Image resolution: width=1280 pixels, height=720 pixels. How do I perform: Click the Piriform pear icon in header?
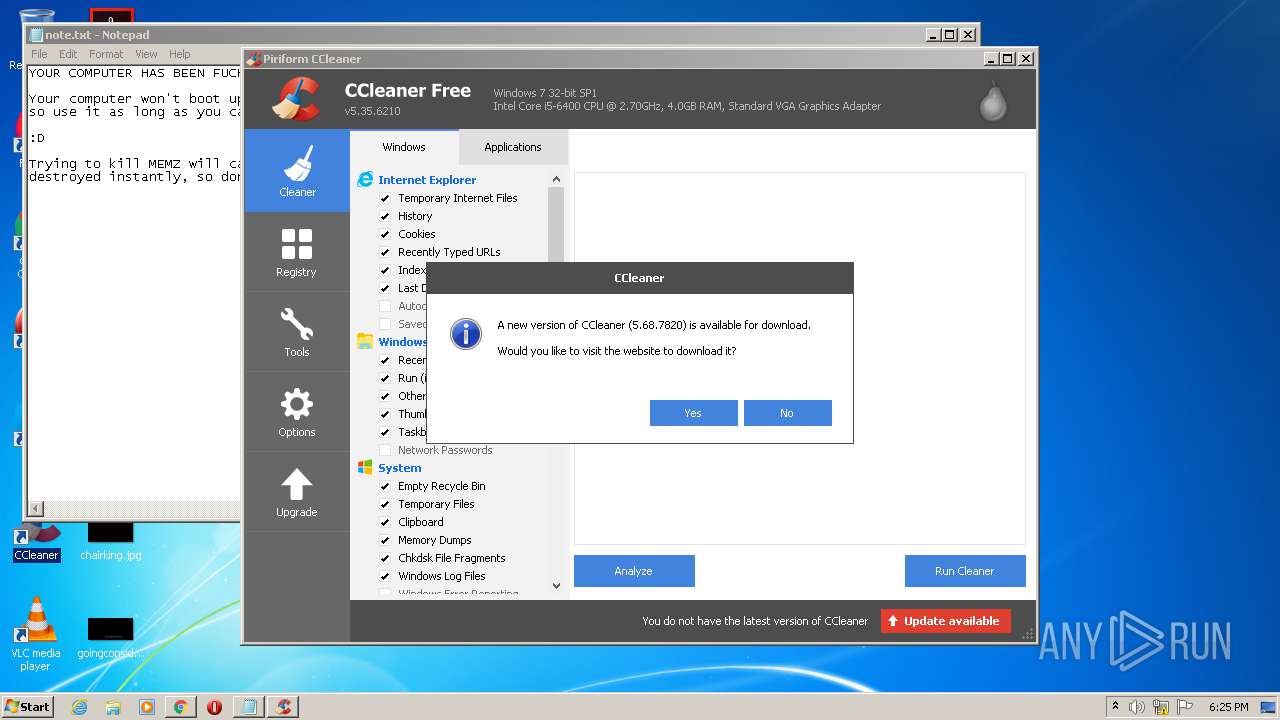(993, 100)
